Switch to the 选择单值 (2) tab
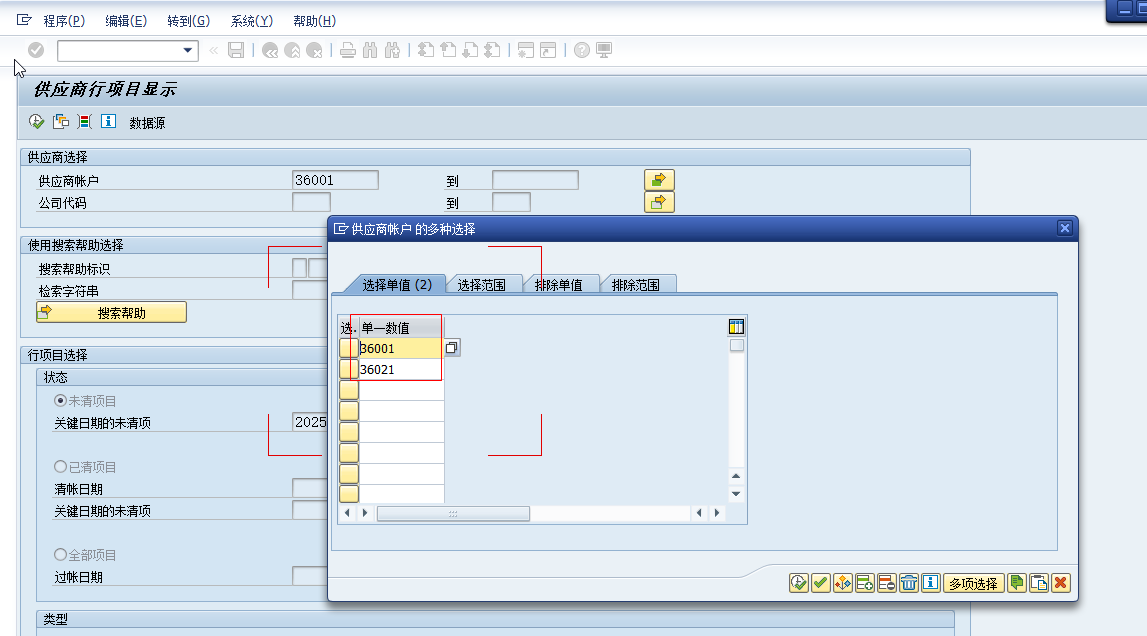The width and height of the screenshot is (1147, 636). tap(396, 285)
